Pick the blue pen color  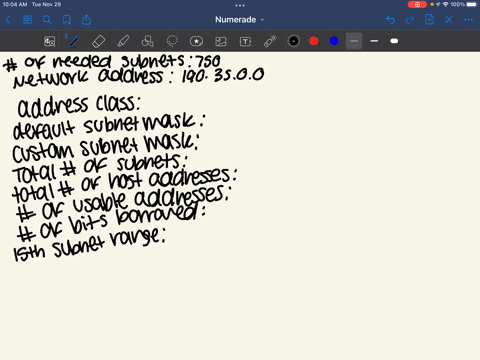[x=334, y=41]
